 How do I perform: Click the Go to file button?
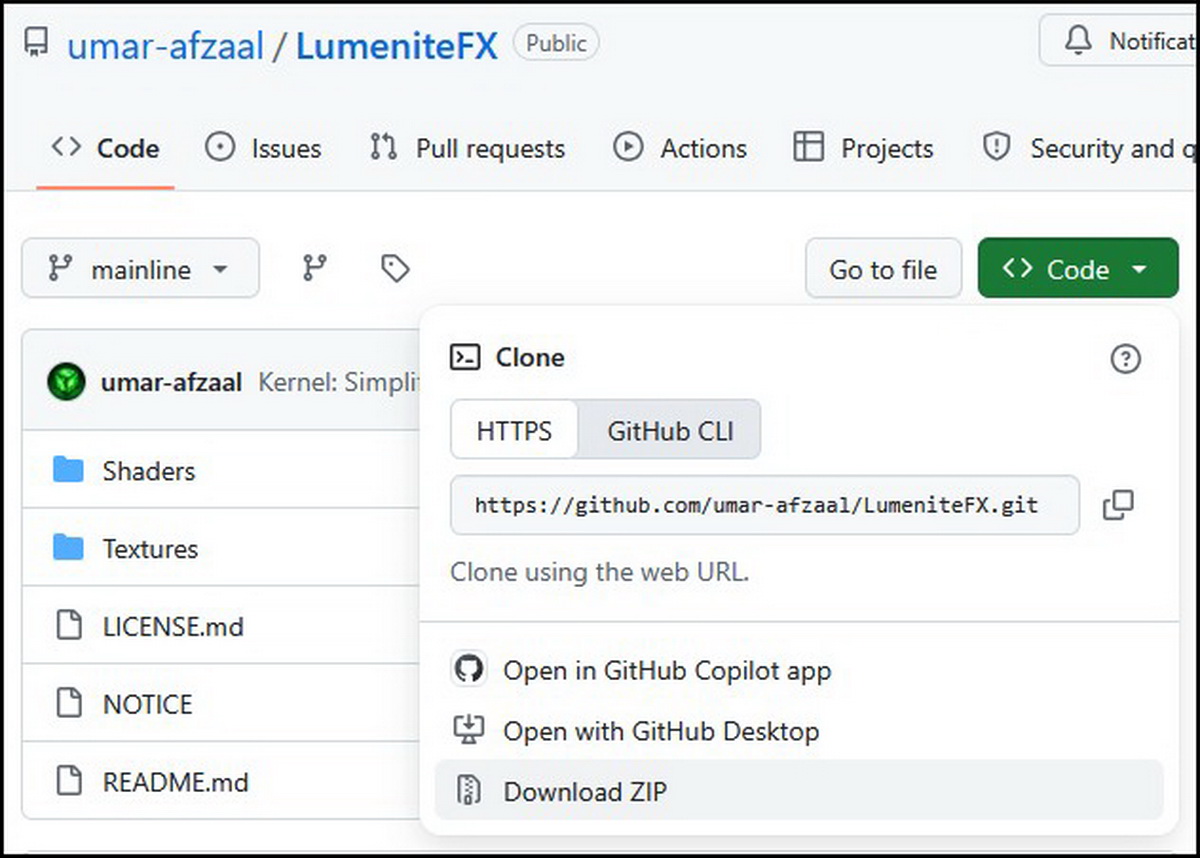click(883, 268)
